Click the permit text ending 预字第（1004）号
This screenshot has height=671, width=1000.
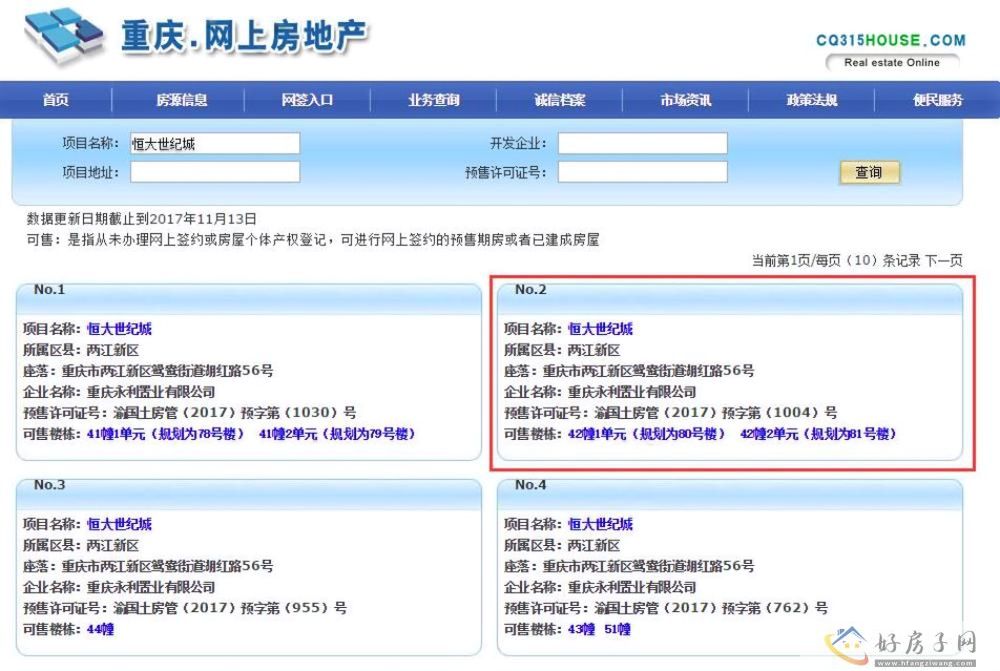tap(670, 413)
